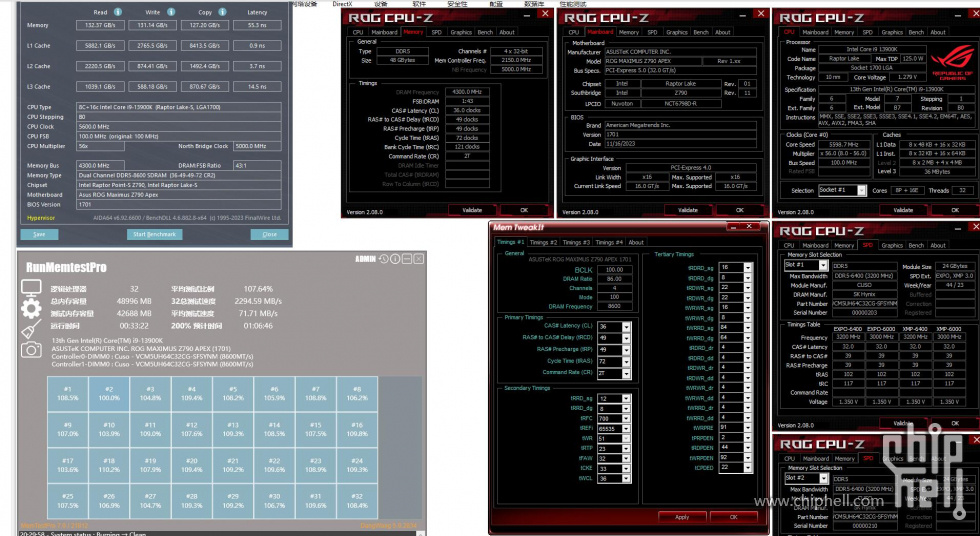980x536 pixels.
Task: Expand tWRPRE dropdown in Tertiary Timings
Action: tap(747, 427)
